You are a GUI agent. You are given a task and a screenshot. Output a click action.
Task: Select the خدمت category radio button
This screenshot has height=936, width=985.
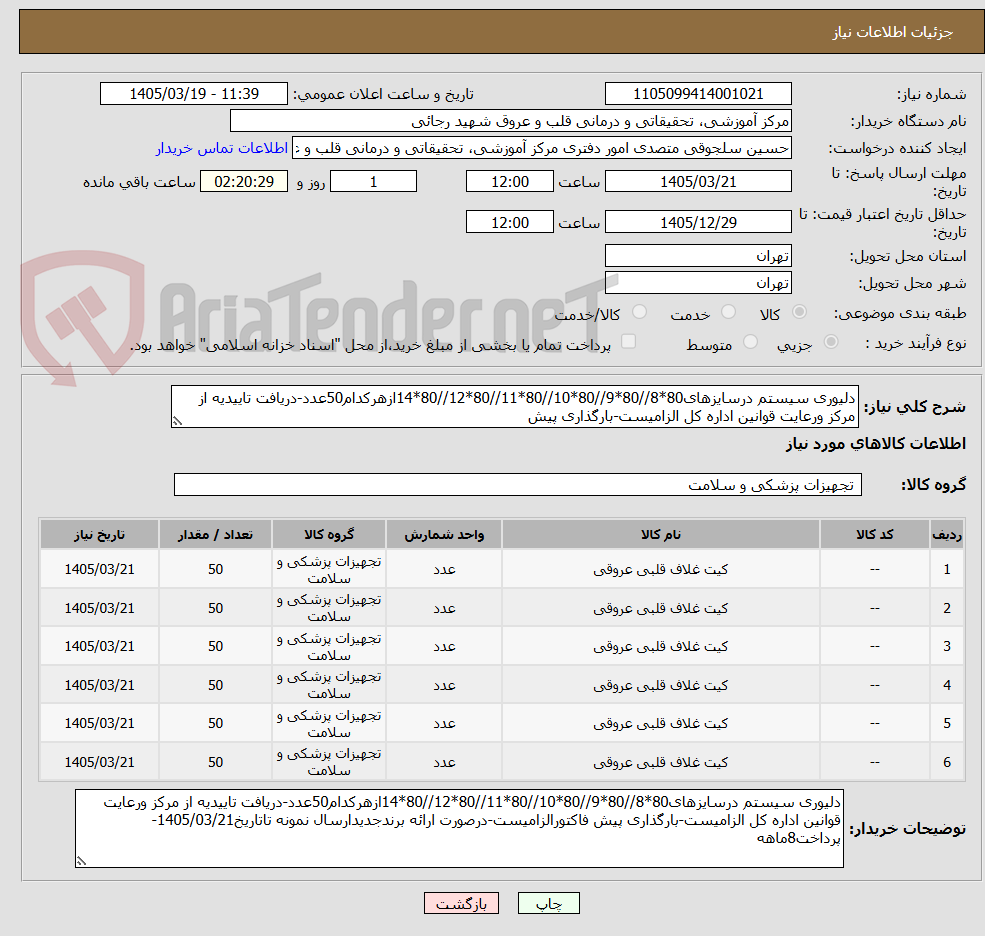tap(729, 312)
